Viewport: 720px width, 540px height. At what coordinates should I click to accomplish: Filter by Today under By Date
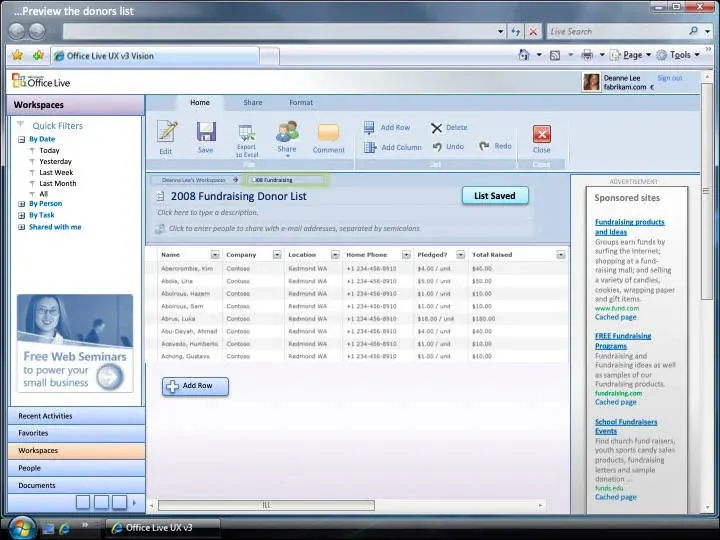[49, 151]
